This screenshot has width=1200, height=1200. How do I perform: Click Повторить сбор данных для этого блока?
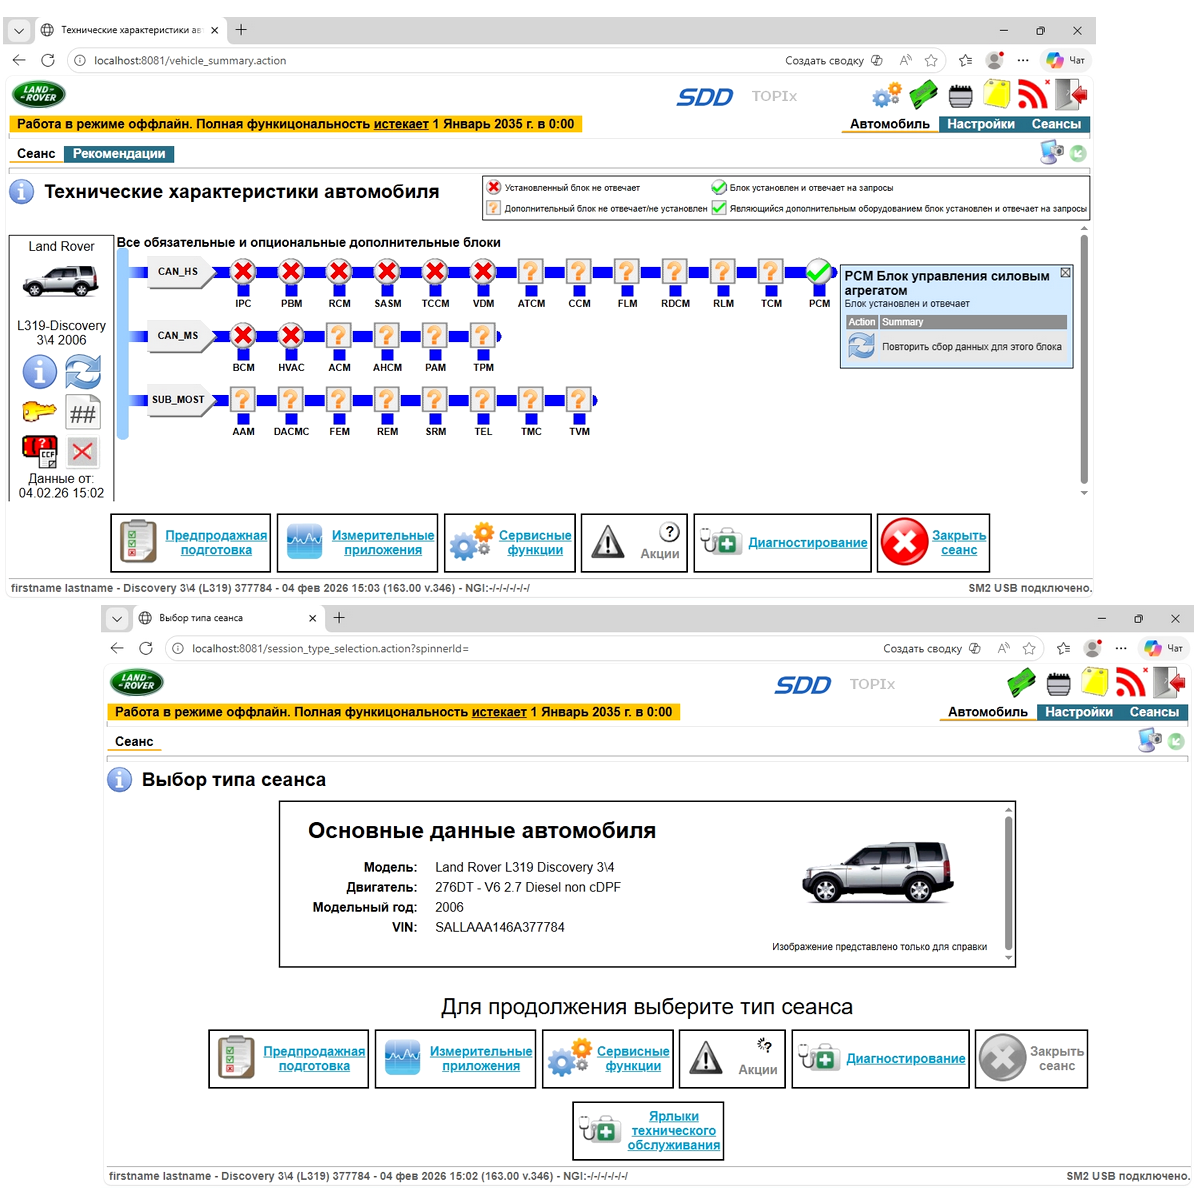point(972,347)
